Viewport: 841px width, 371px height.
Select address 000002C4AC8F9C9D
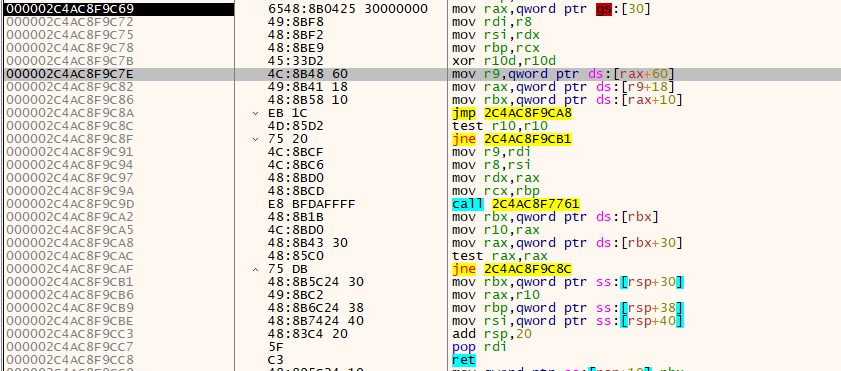70,204
